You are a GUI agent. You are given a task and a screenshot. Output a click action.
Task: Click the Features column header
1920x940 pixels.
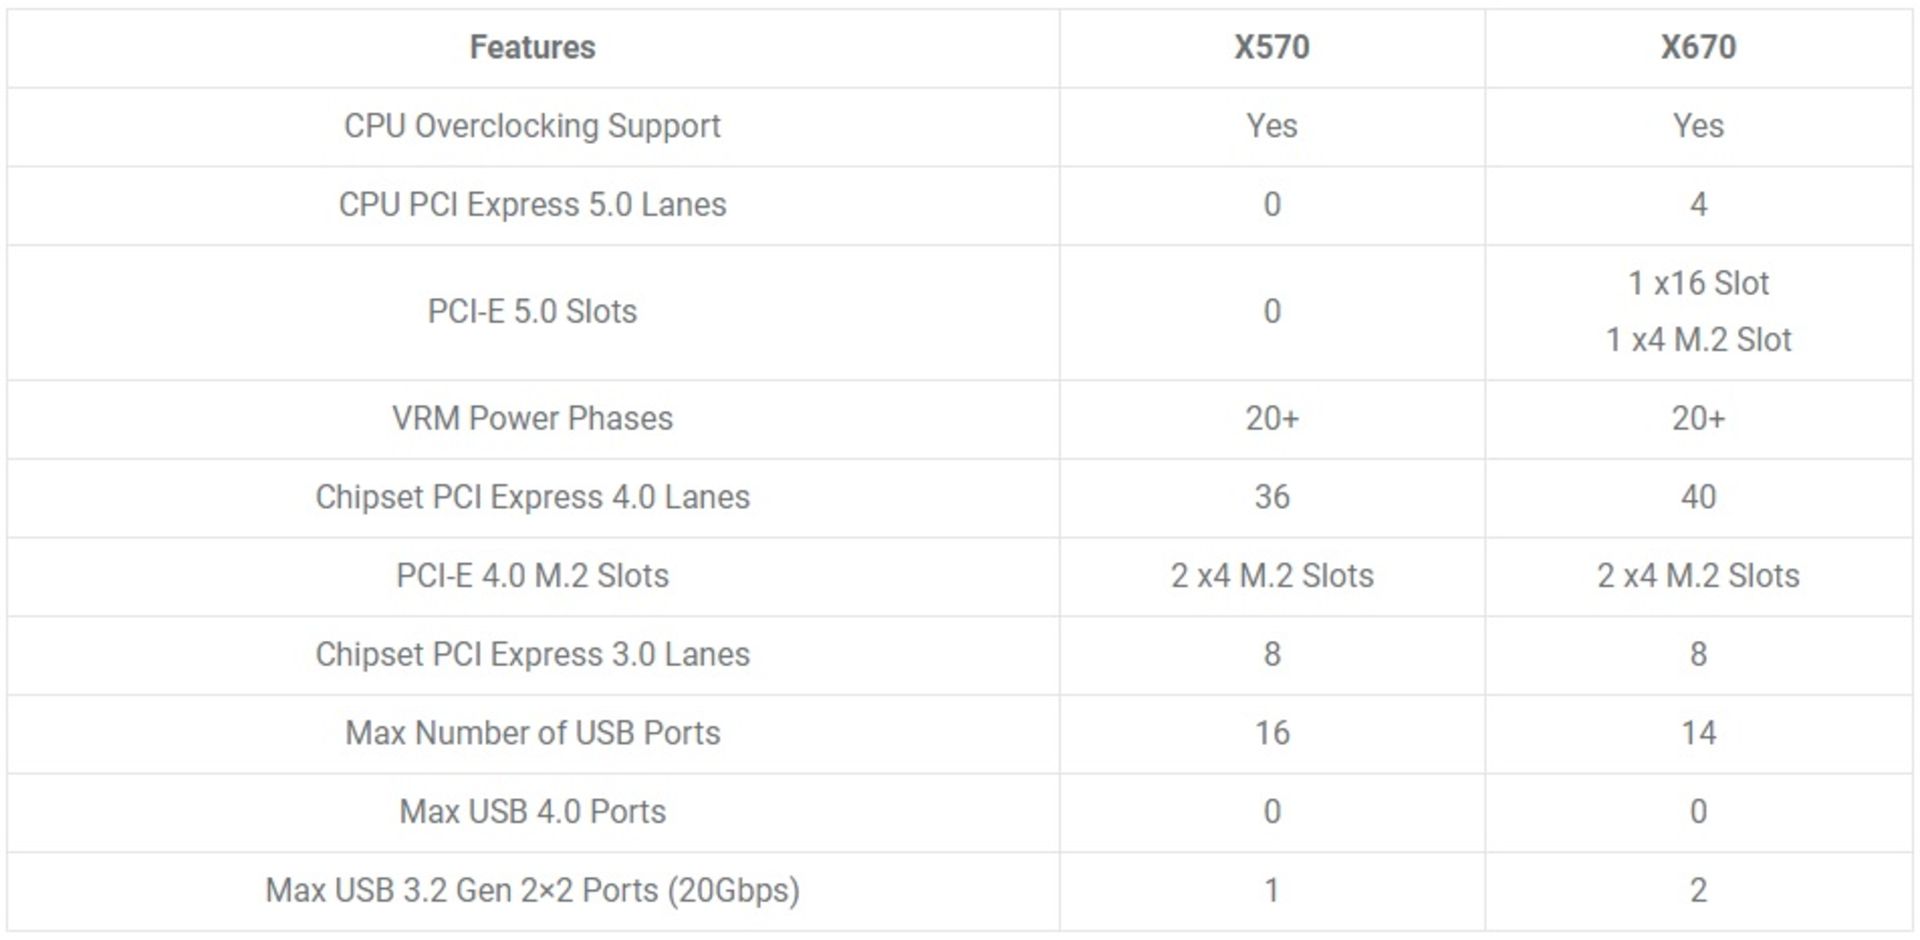[x=532, y=47]
